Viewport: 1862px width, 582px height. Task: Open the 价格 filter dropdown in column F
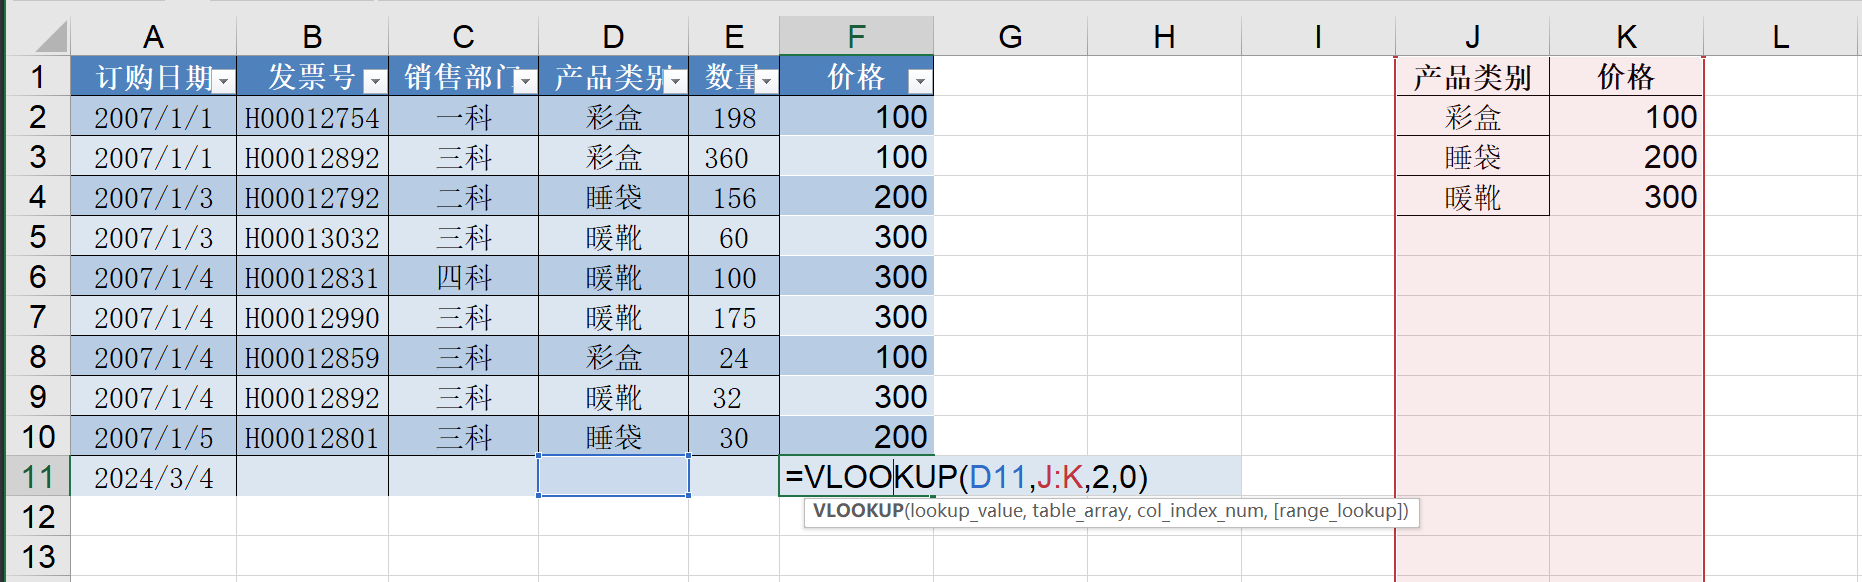920,81
